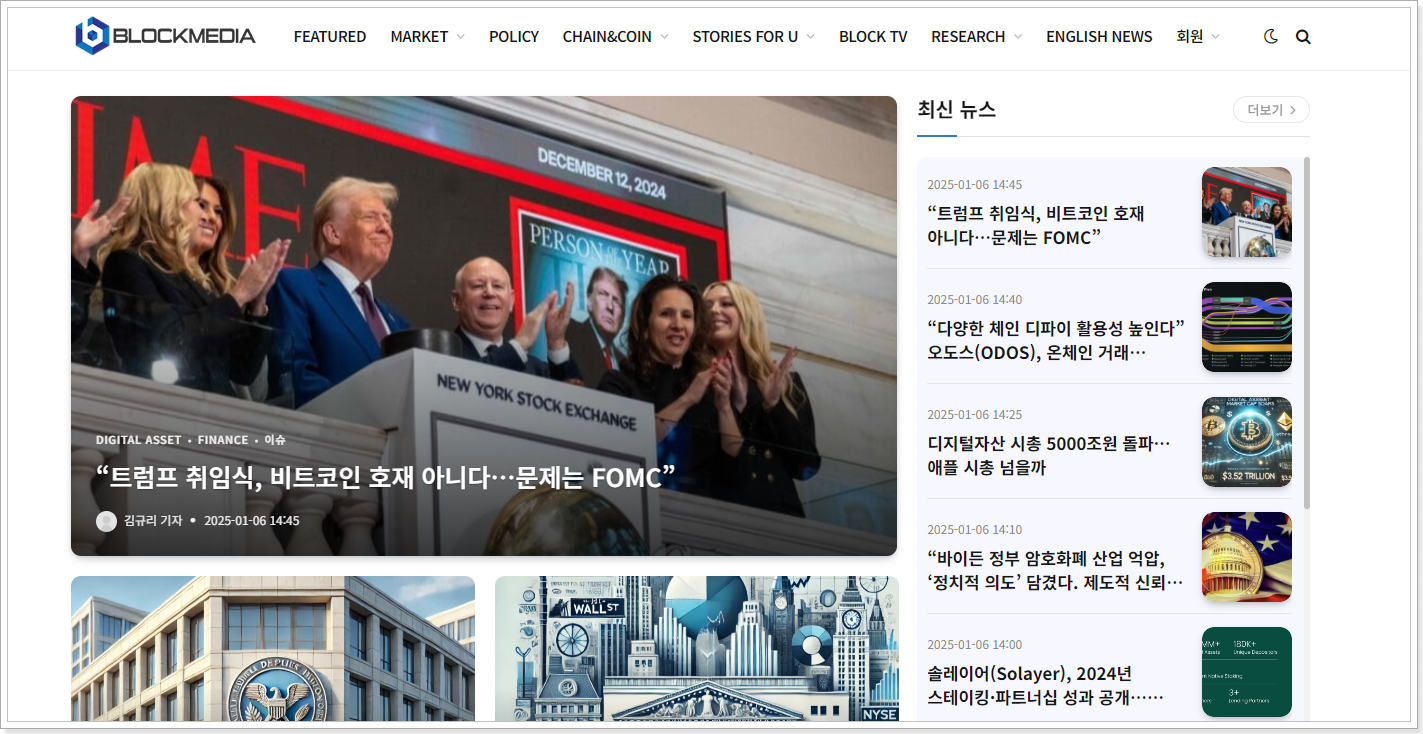Expand the 회원 dropdown chevron
Screen dimensions: 1423x734
point(1215,37)
